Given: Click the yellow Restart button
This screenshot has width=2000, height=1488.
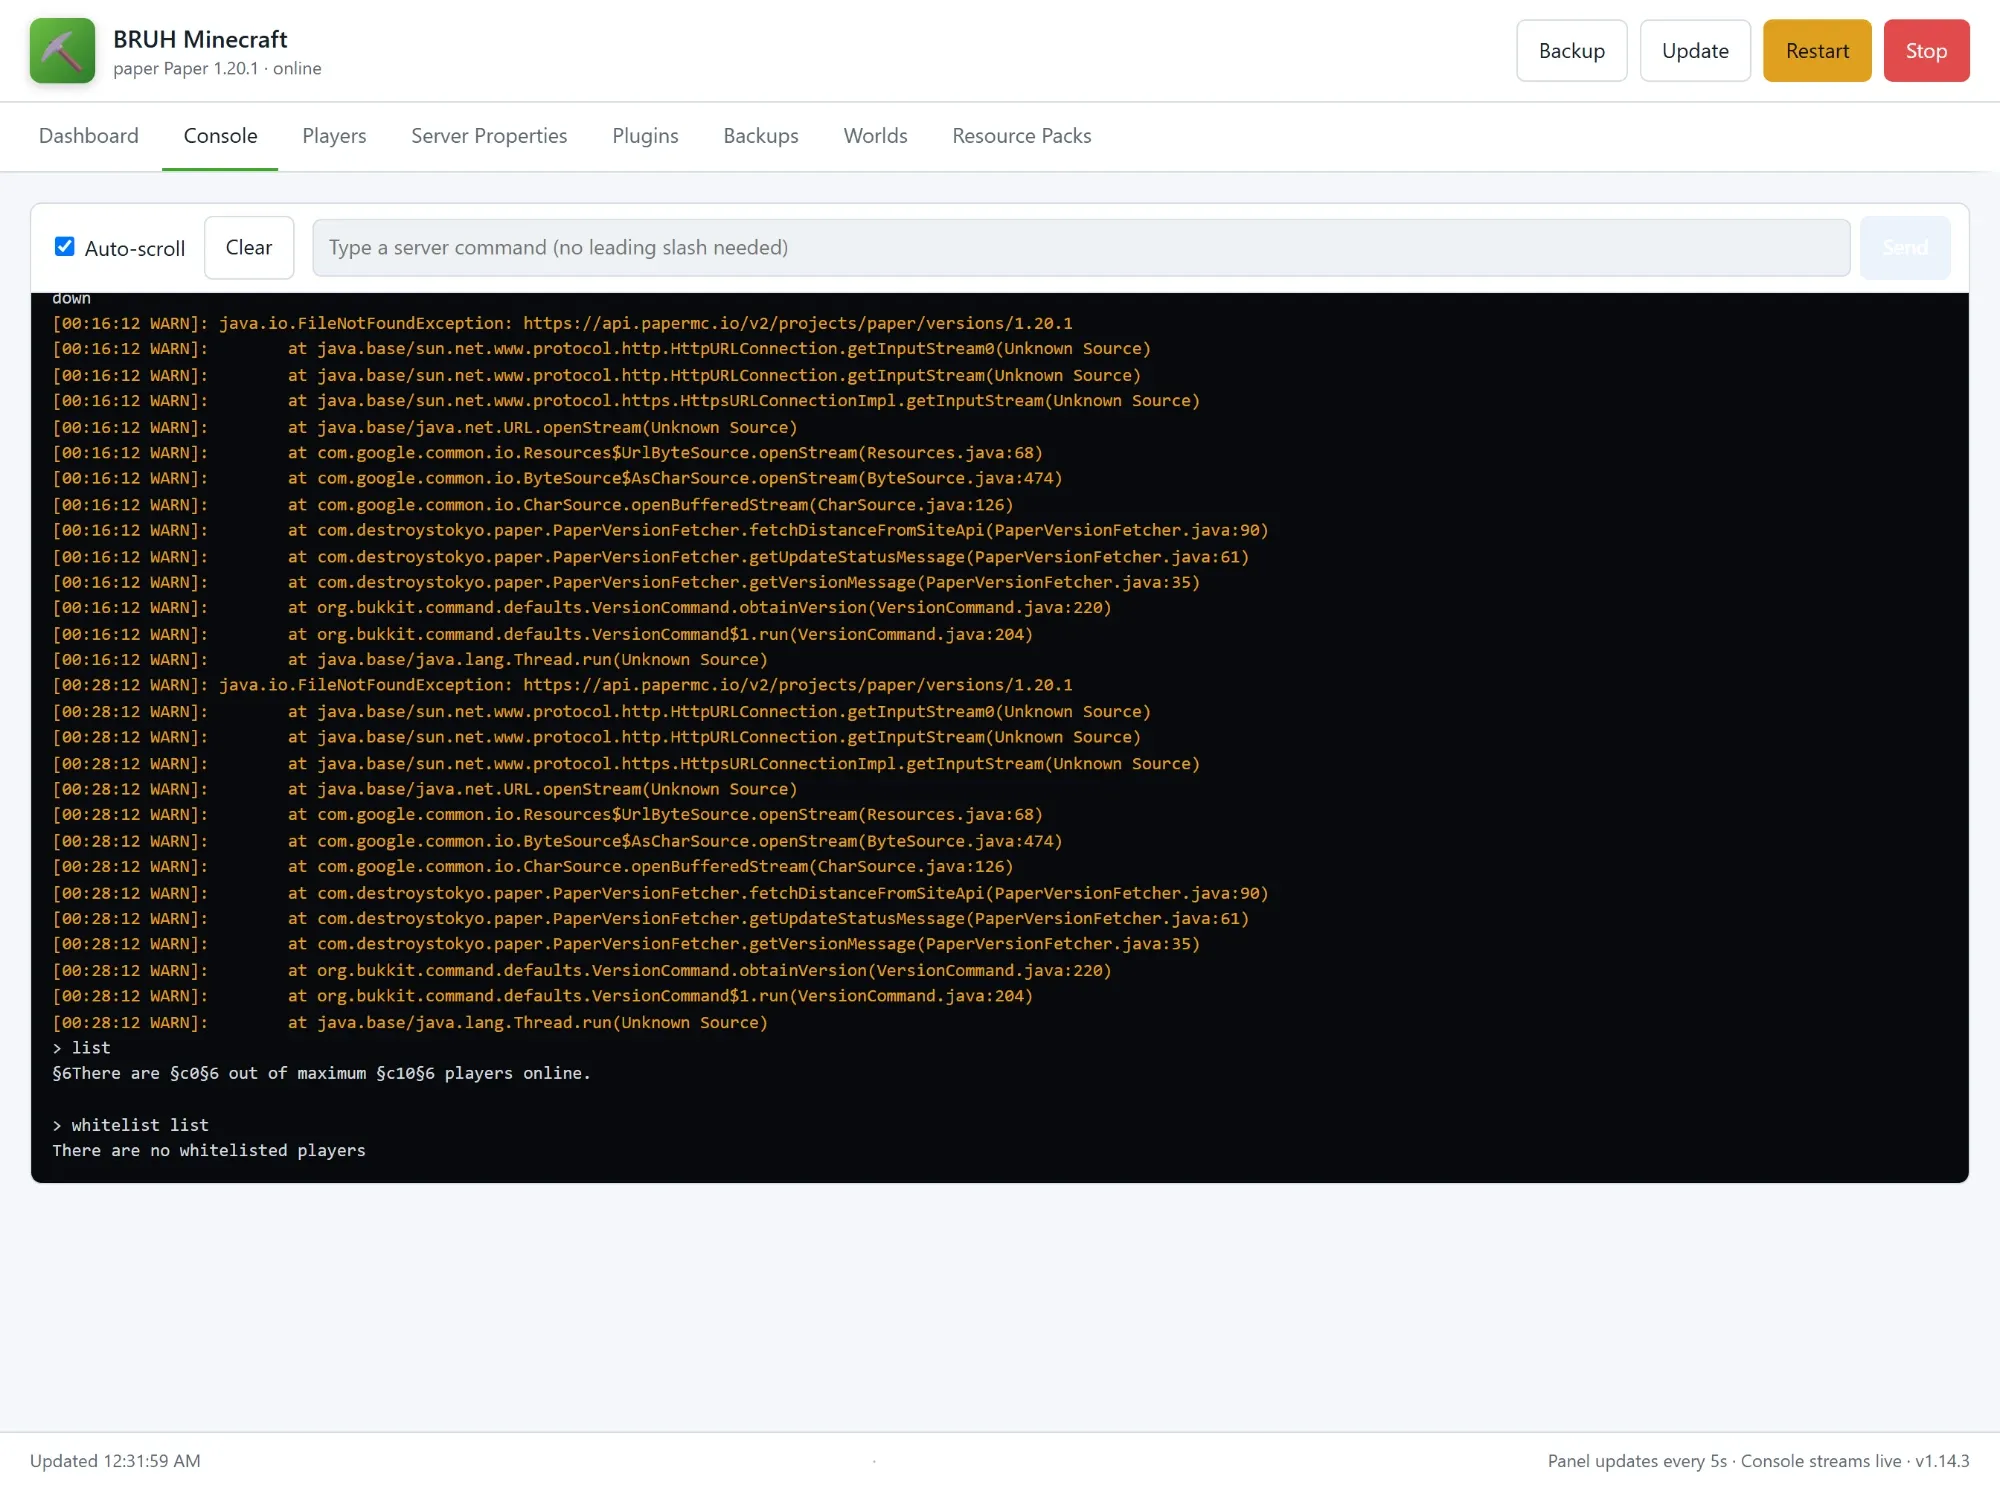Looking at the screenshot, I should 1817,51.
